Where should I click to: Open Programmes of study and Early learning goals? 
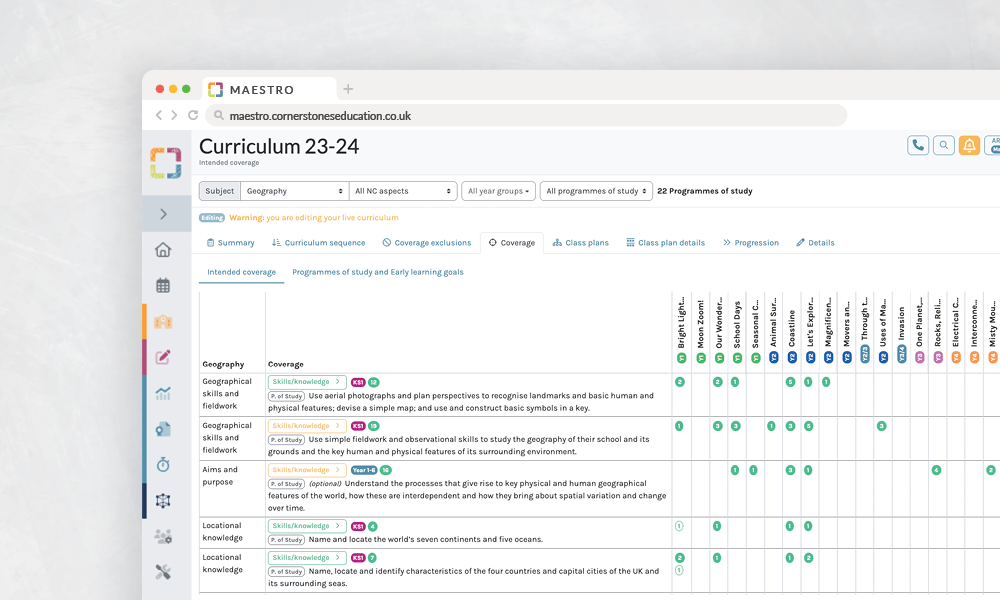pos(377,272)
